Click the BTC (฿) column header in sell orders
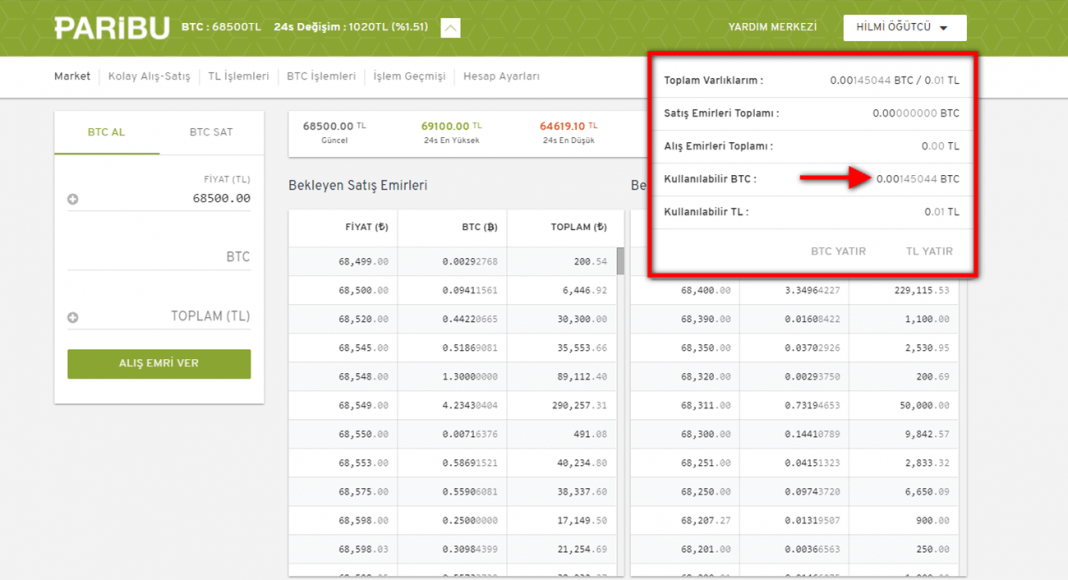Viewport: 1068px width, 580px height. point(480,227)
